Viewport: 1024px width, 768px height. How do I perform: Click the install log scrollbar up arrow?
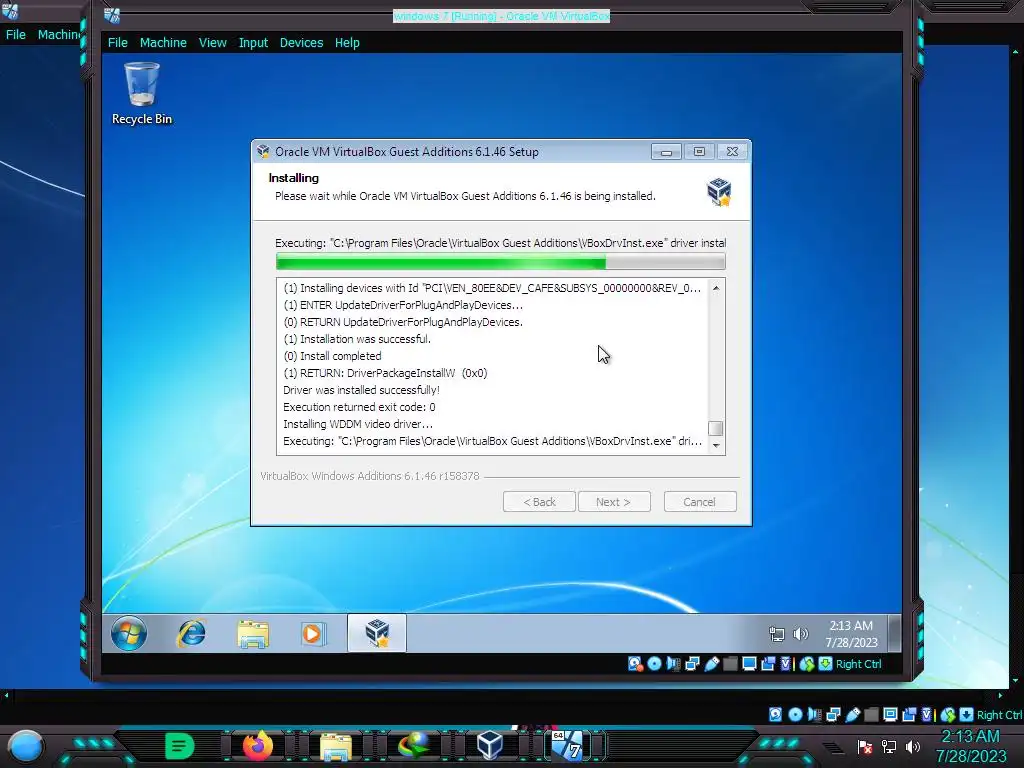716,288
